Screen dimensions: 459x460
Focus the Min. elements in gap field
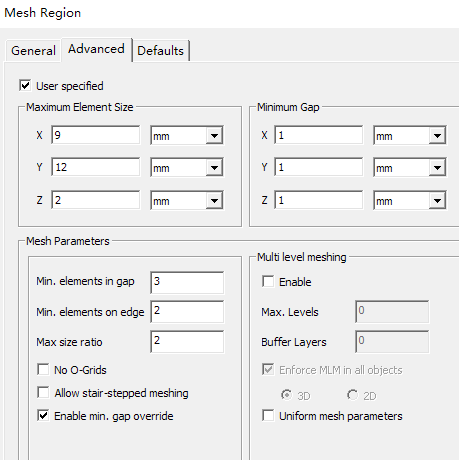[187, 283]
